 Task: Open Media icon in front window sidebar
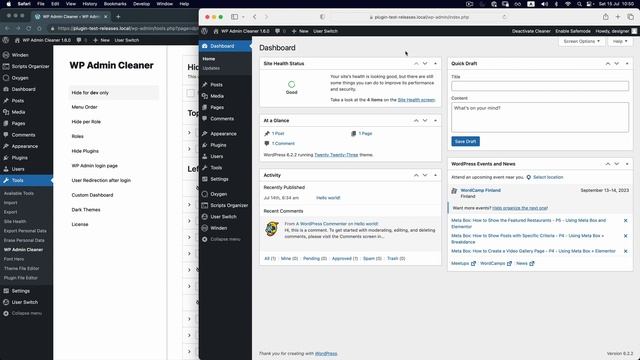pos(205,96)
